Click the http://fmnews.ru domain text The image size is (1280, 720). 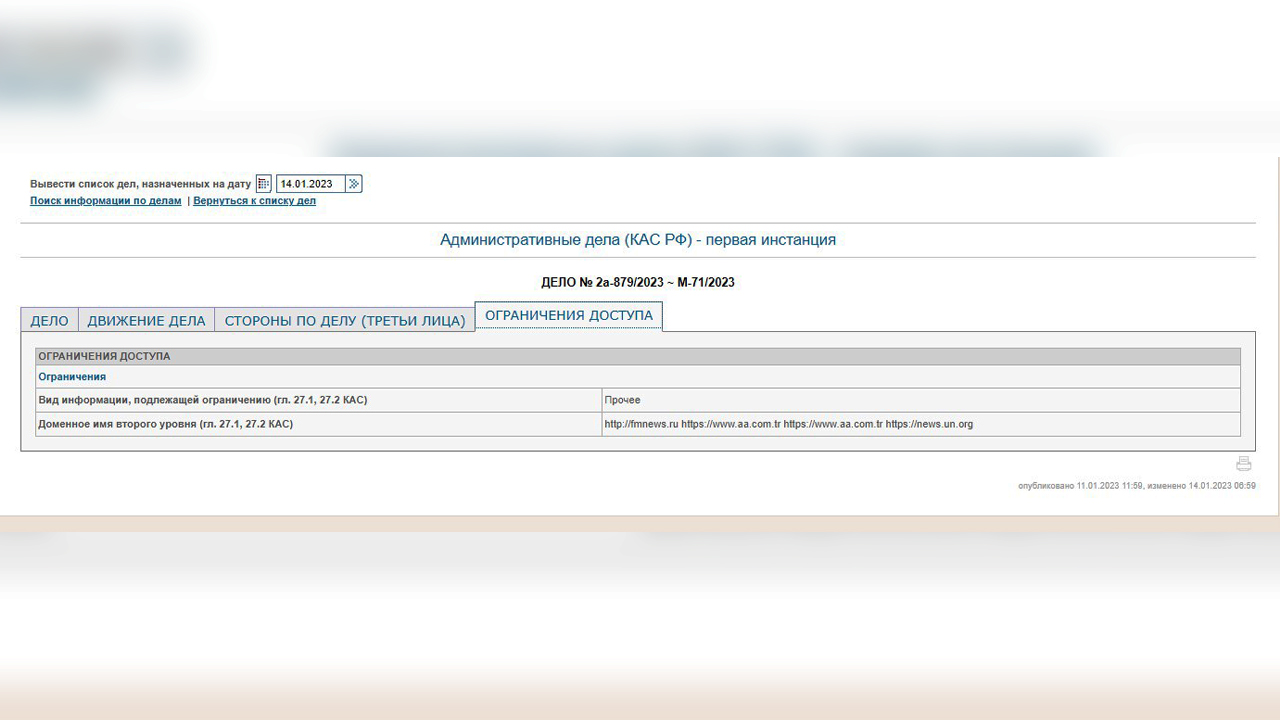[x=641, y=424]
